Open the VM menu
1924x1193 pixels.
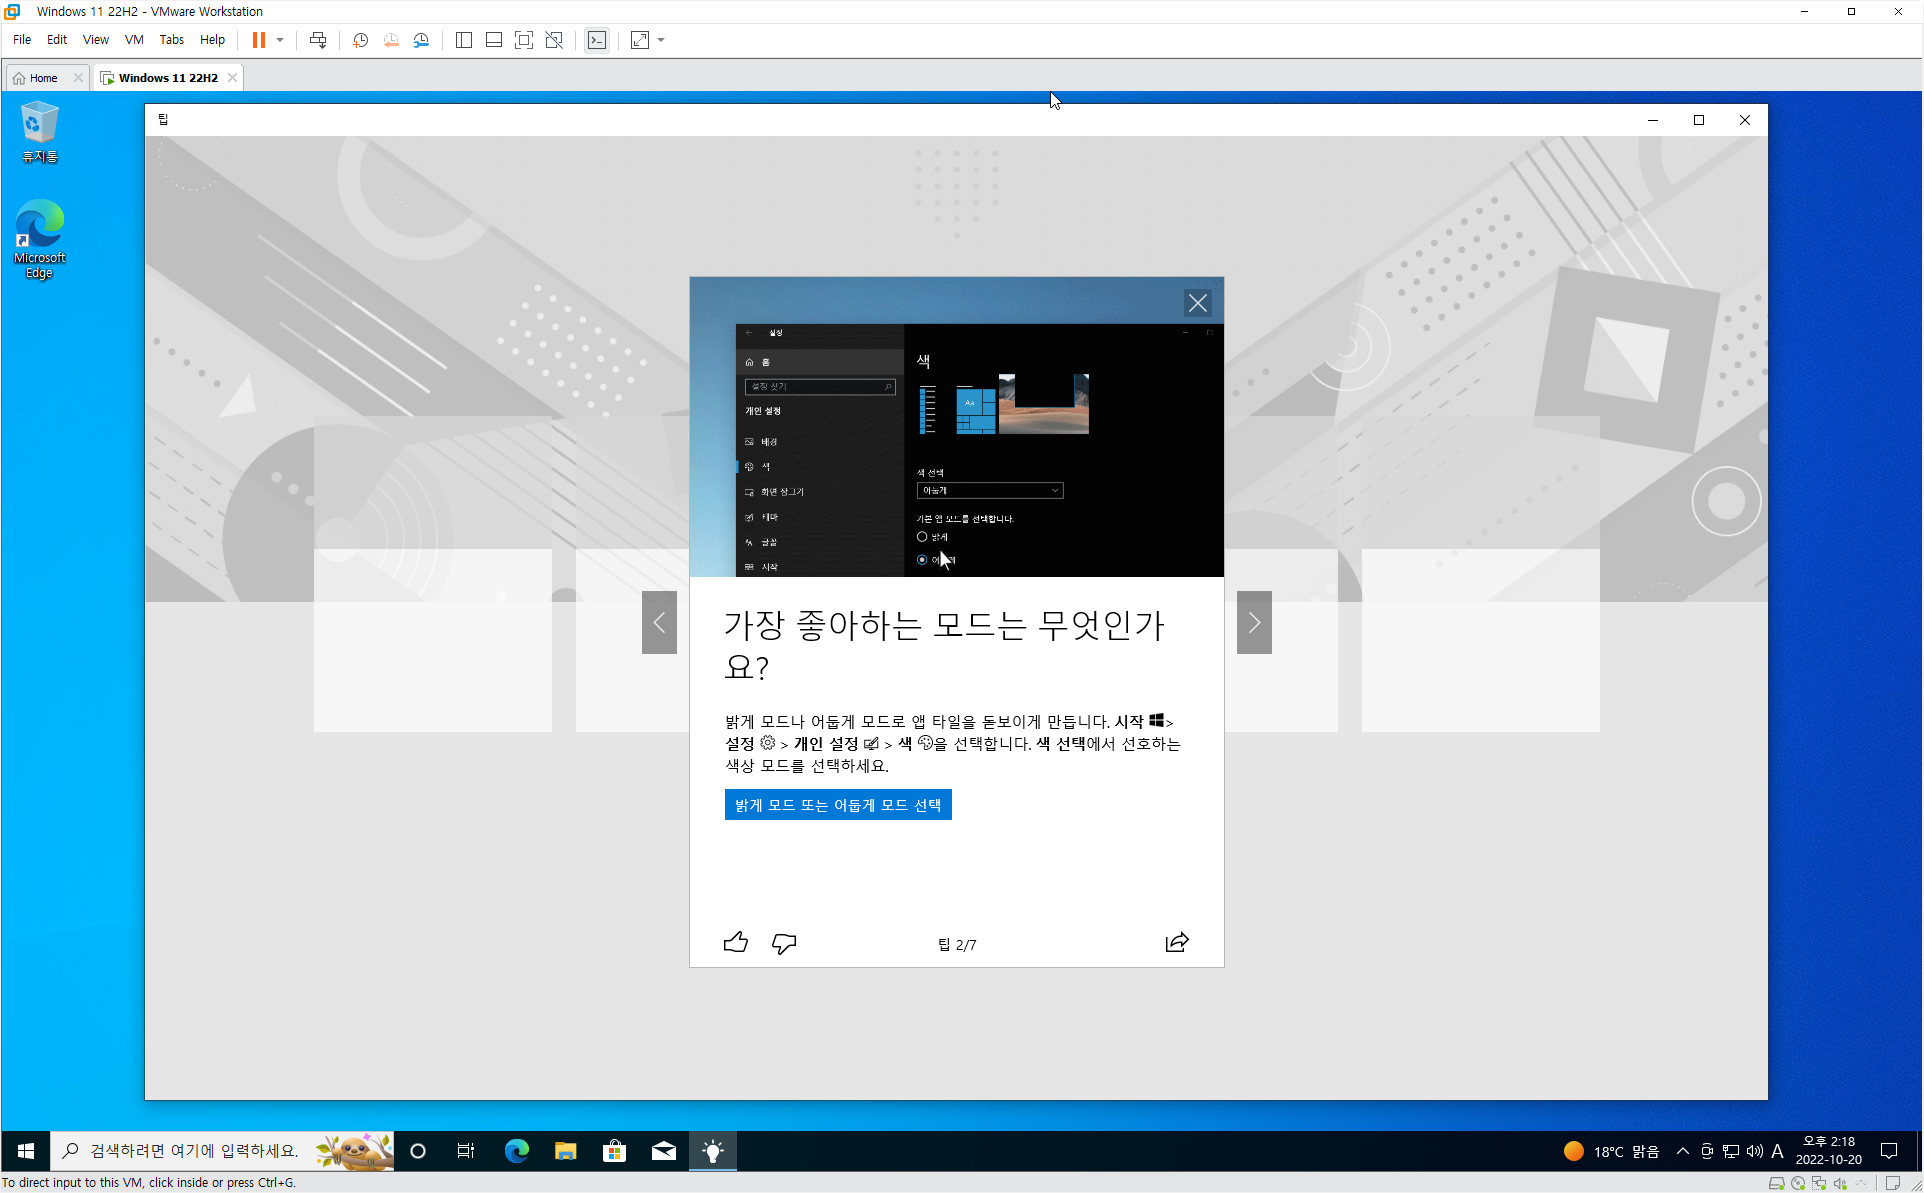[x=133, y=40]
